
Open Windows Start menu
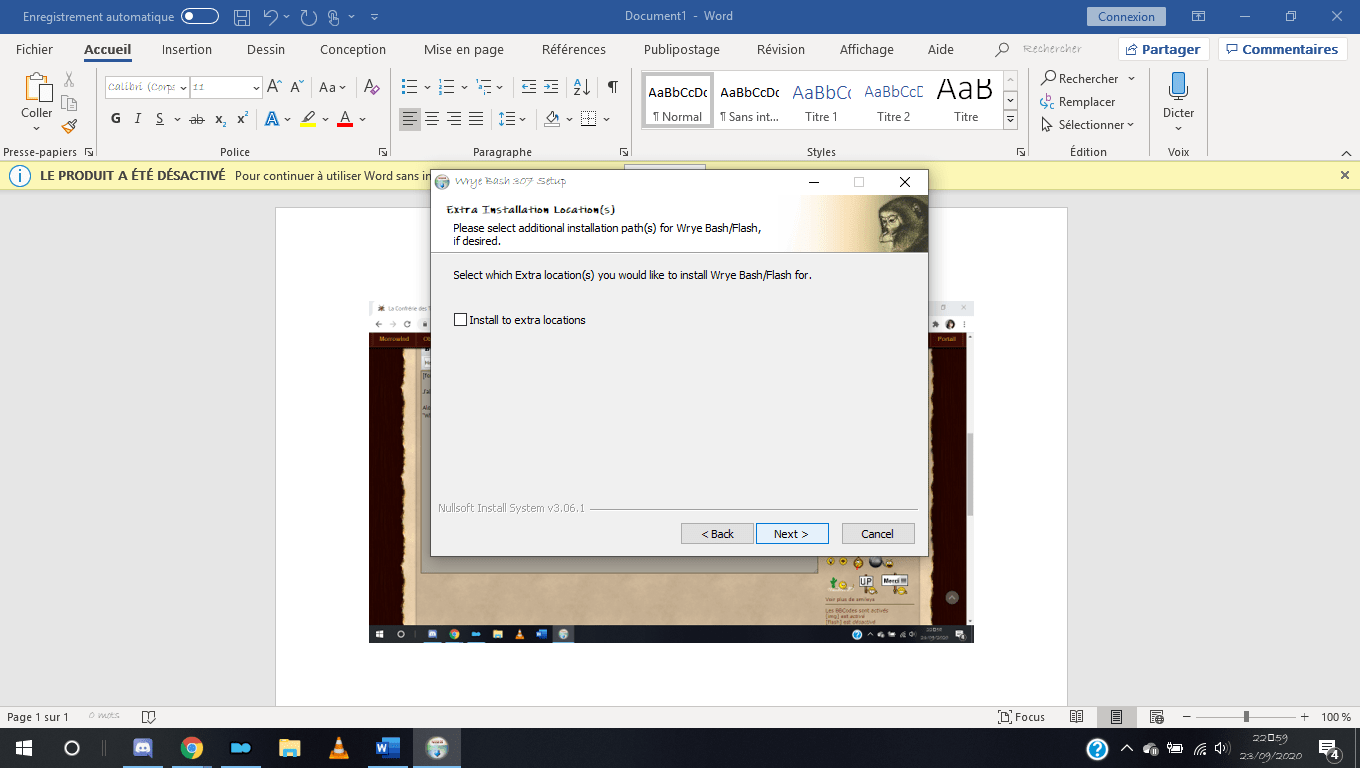pos(24,748)
